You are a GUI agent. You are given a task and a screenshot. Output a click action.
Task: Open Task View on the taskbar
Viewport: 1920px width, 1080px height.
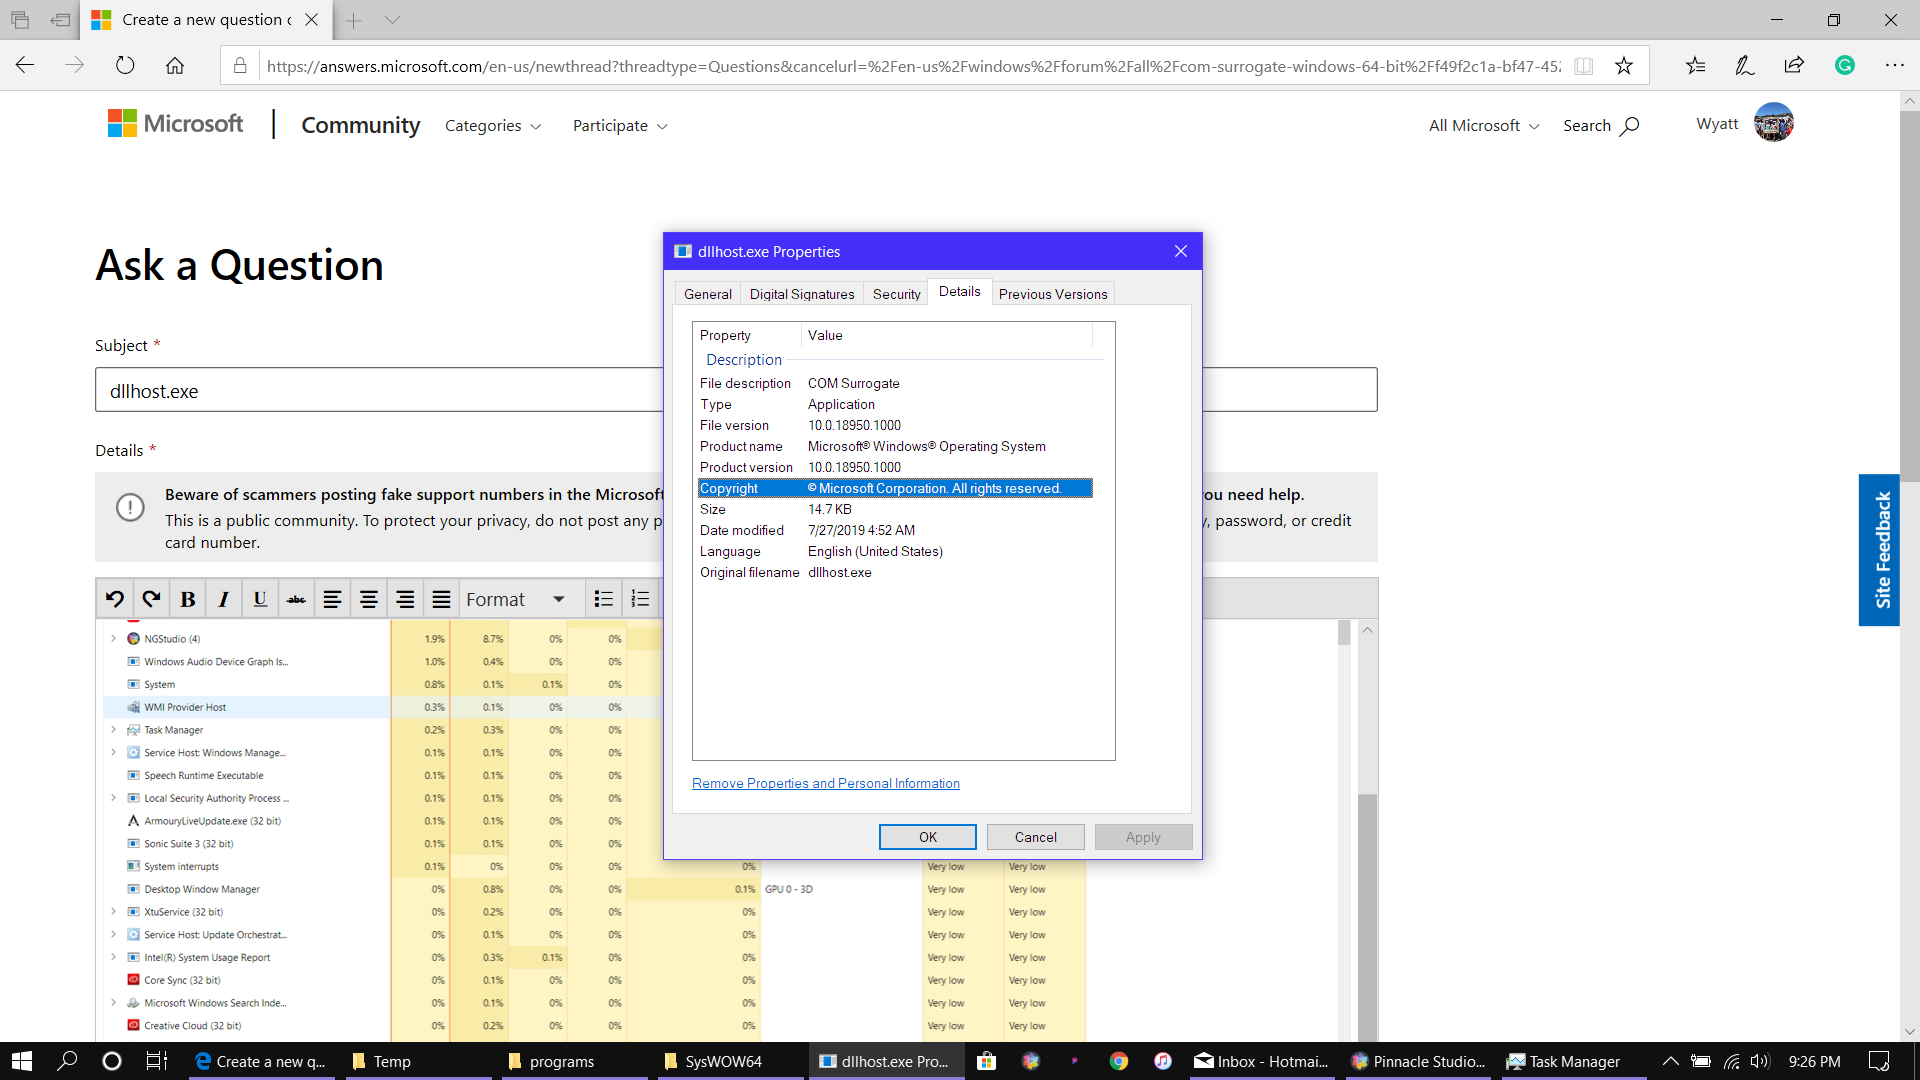click(x=157, y=1061)
